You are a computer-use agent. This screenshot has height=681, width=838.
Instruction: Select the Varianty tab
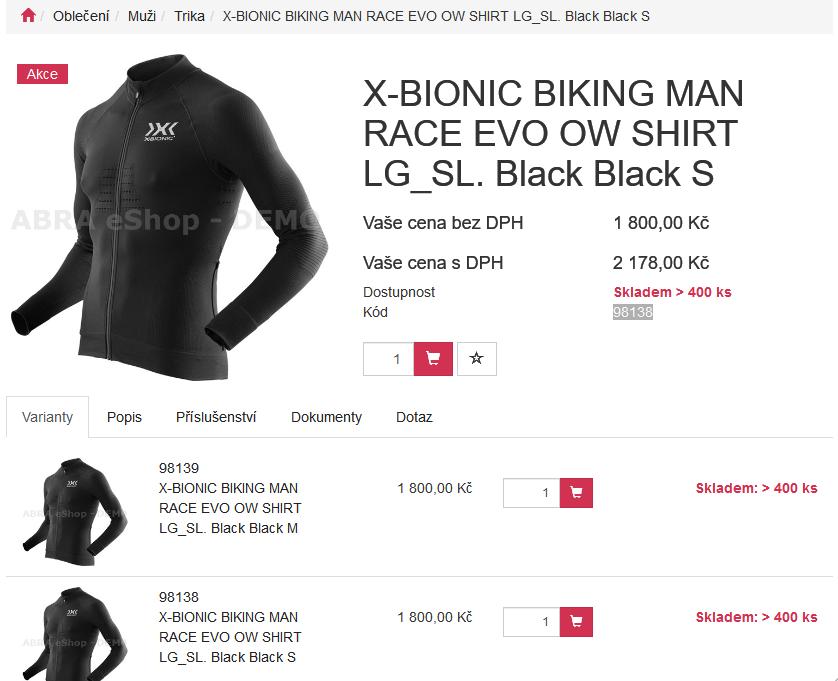click(48, 417)
